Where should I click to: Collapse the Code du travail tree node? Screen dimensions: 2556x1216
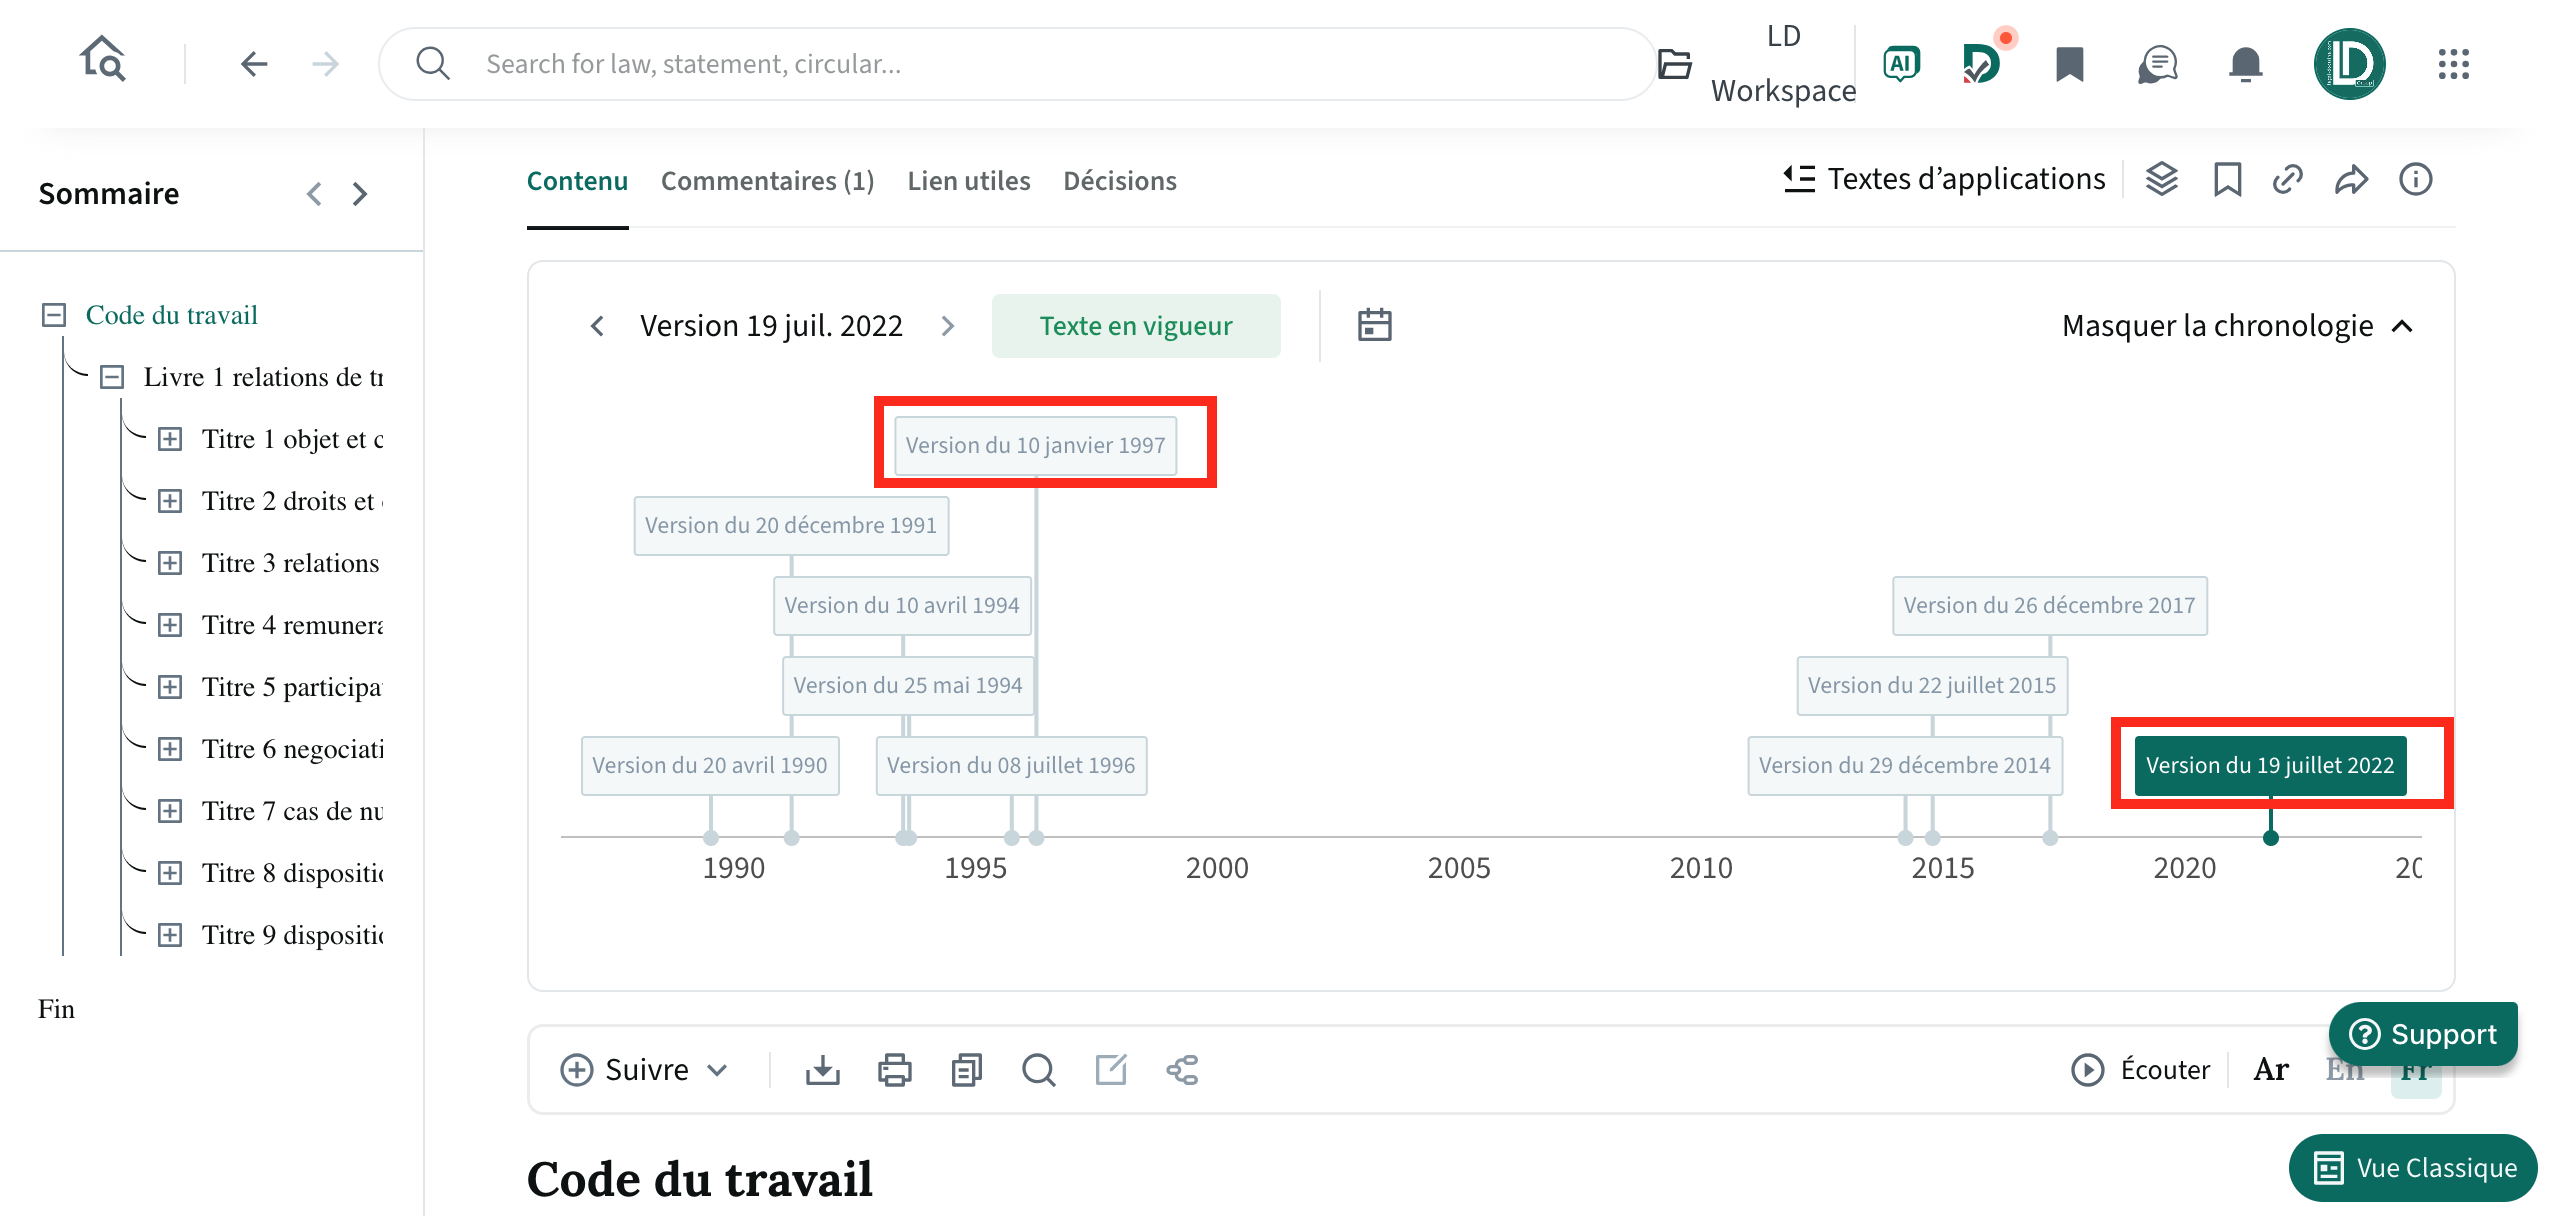(54, 315)
